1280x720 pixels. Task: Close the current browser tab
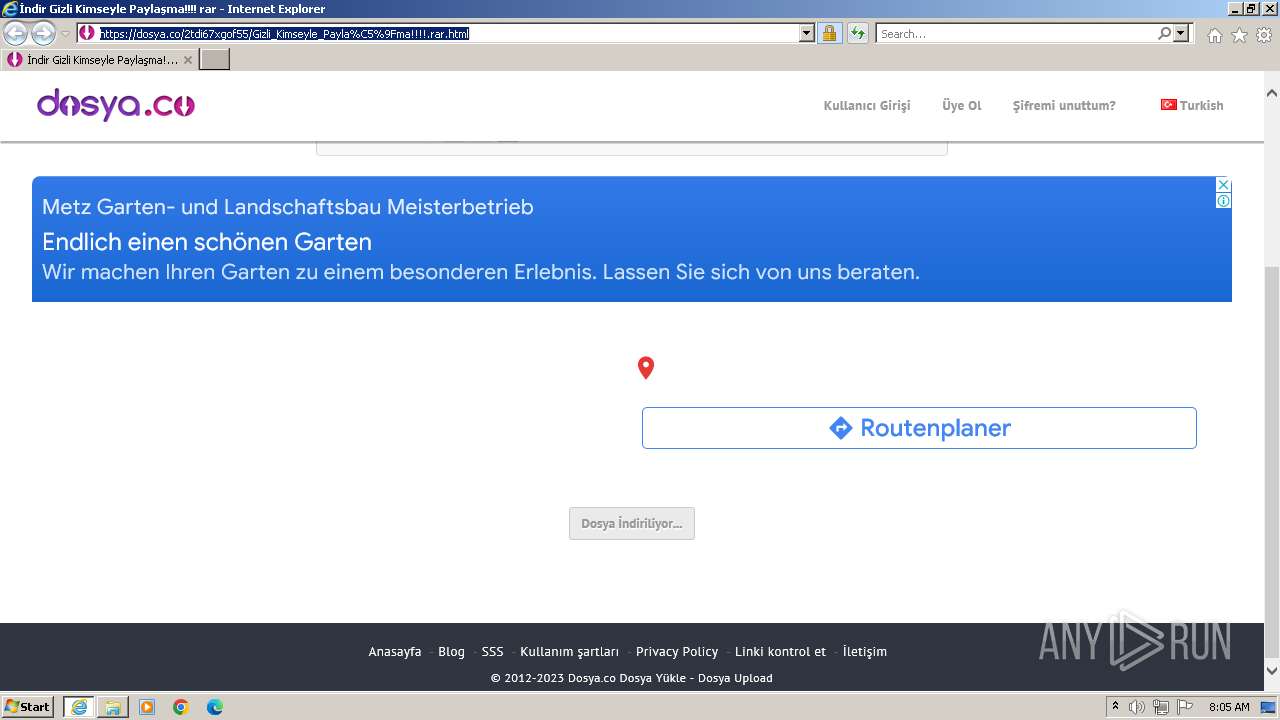(x=187, y=60)
